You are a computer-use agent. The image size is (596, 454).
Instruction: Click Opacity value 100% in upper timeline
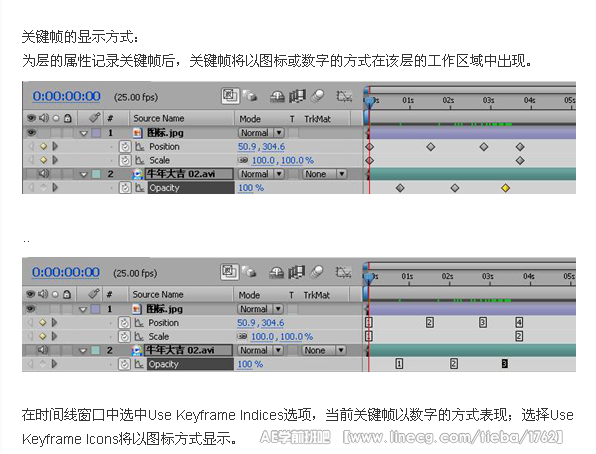(x=251, y=187)
